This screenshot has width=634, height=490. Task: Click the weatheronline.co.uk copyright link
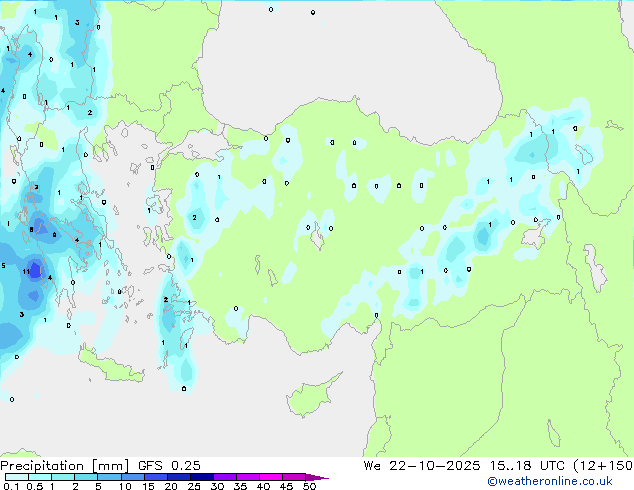pos(549,481)
